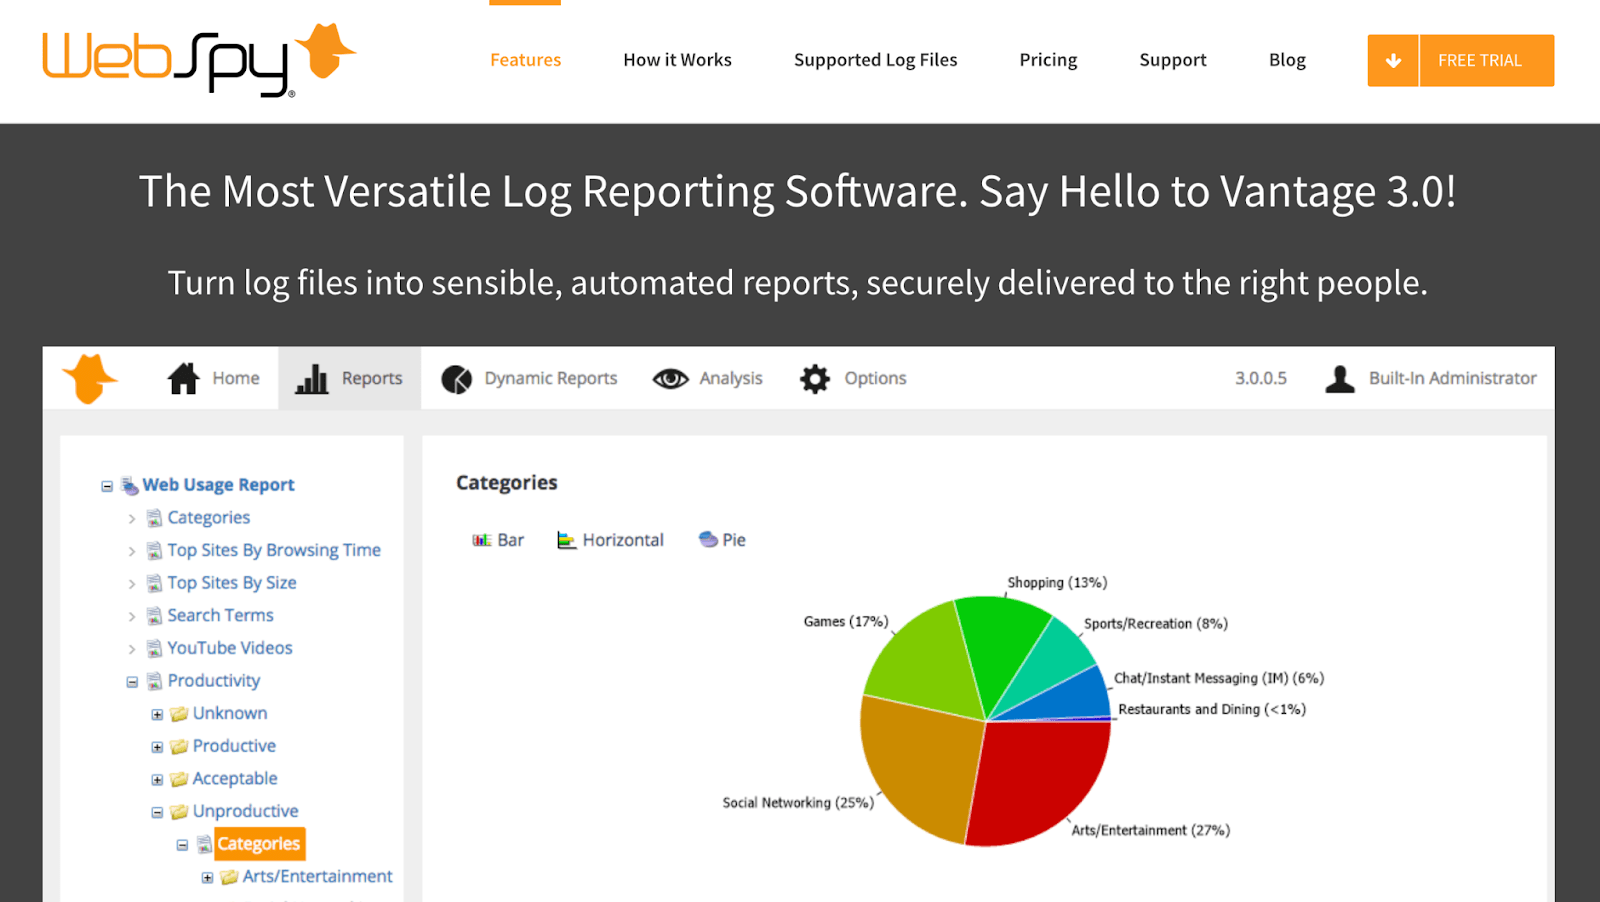The height and width of the screenshot is (902, 1600).
Task: Click the Horizontal chart type icon
Action: pyautogui.click(x=566, y=540)
